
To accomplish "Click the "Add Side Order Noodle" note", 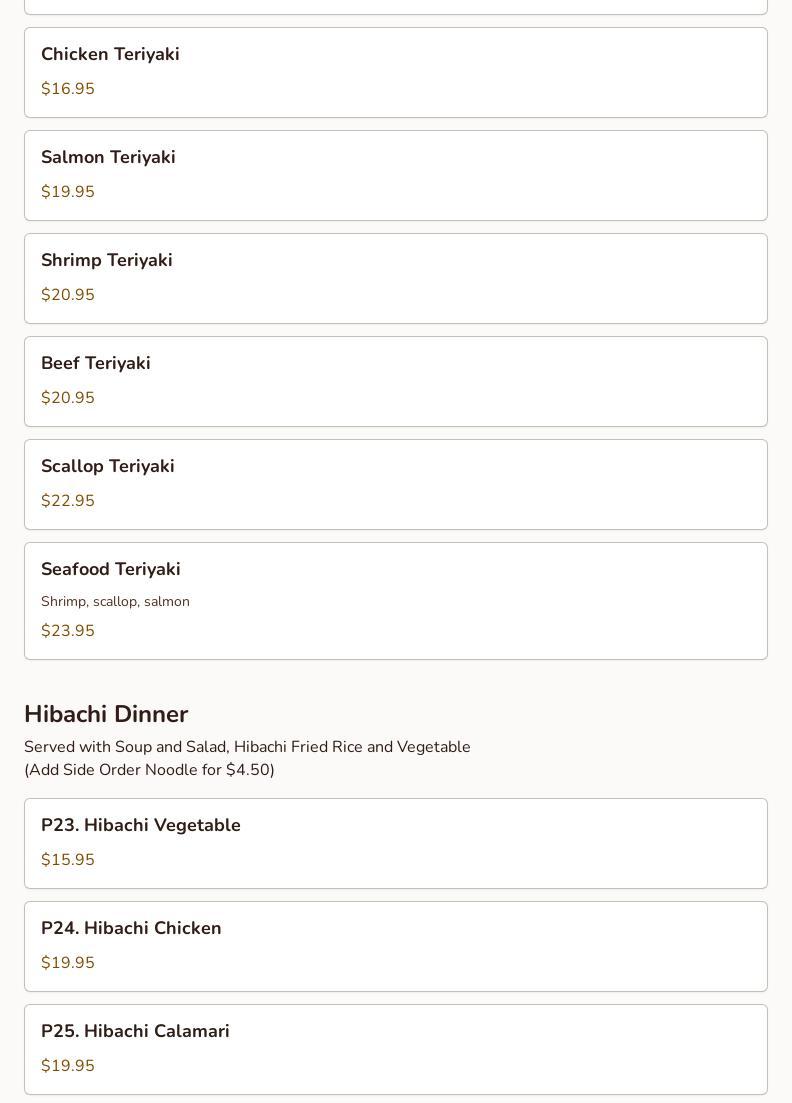I will pyautogui.click(x=149, y=770).
